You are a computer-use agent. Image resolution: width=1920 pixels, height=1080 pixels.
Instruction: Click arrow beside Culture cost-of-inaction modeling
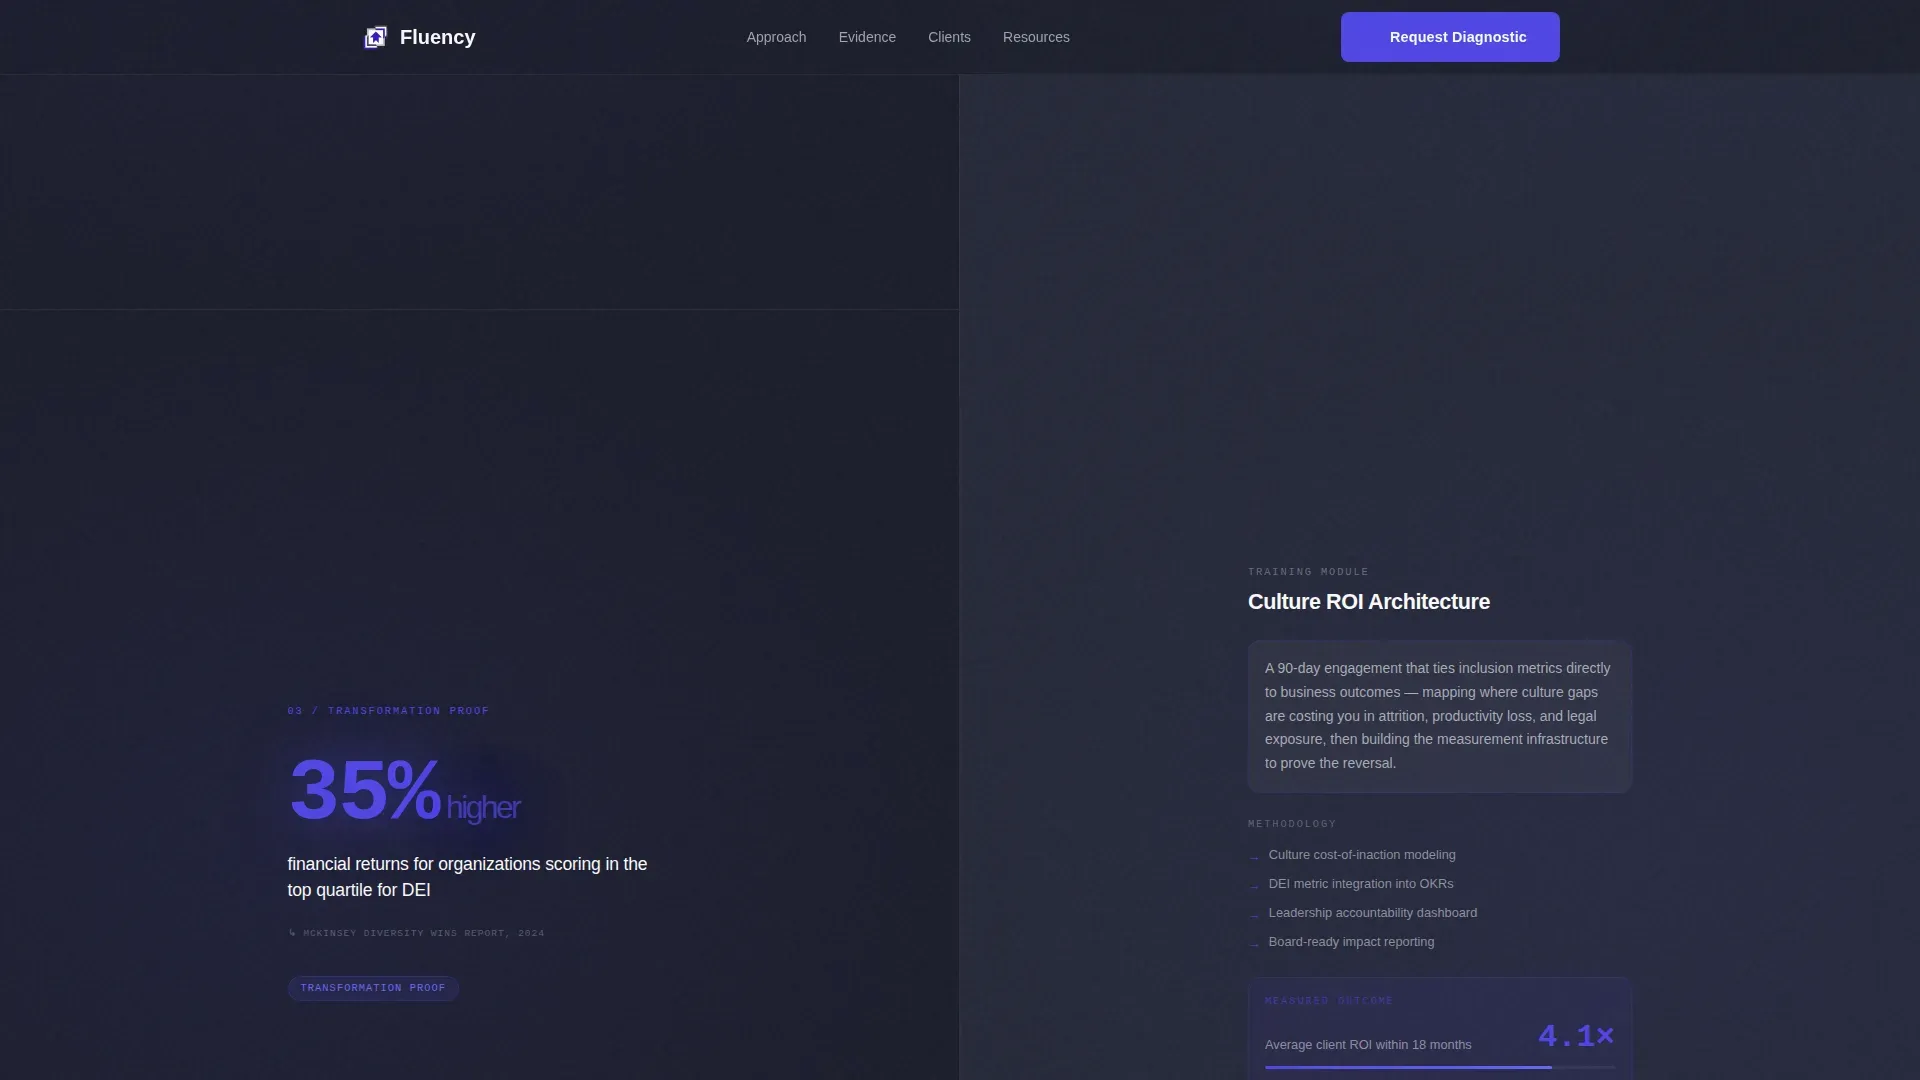(x=1254, y=857)
